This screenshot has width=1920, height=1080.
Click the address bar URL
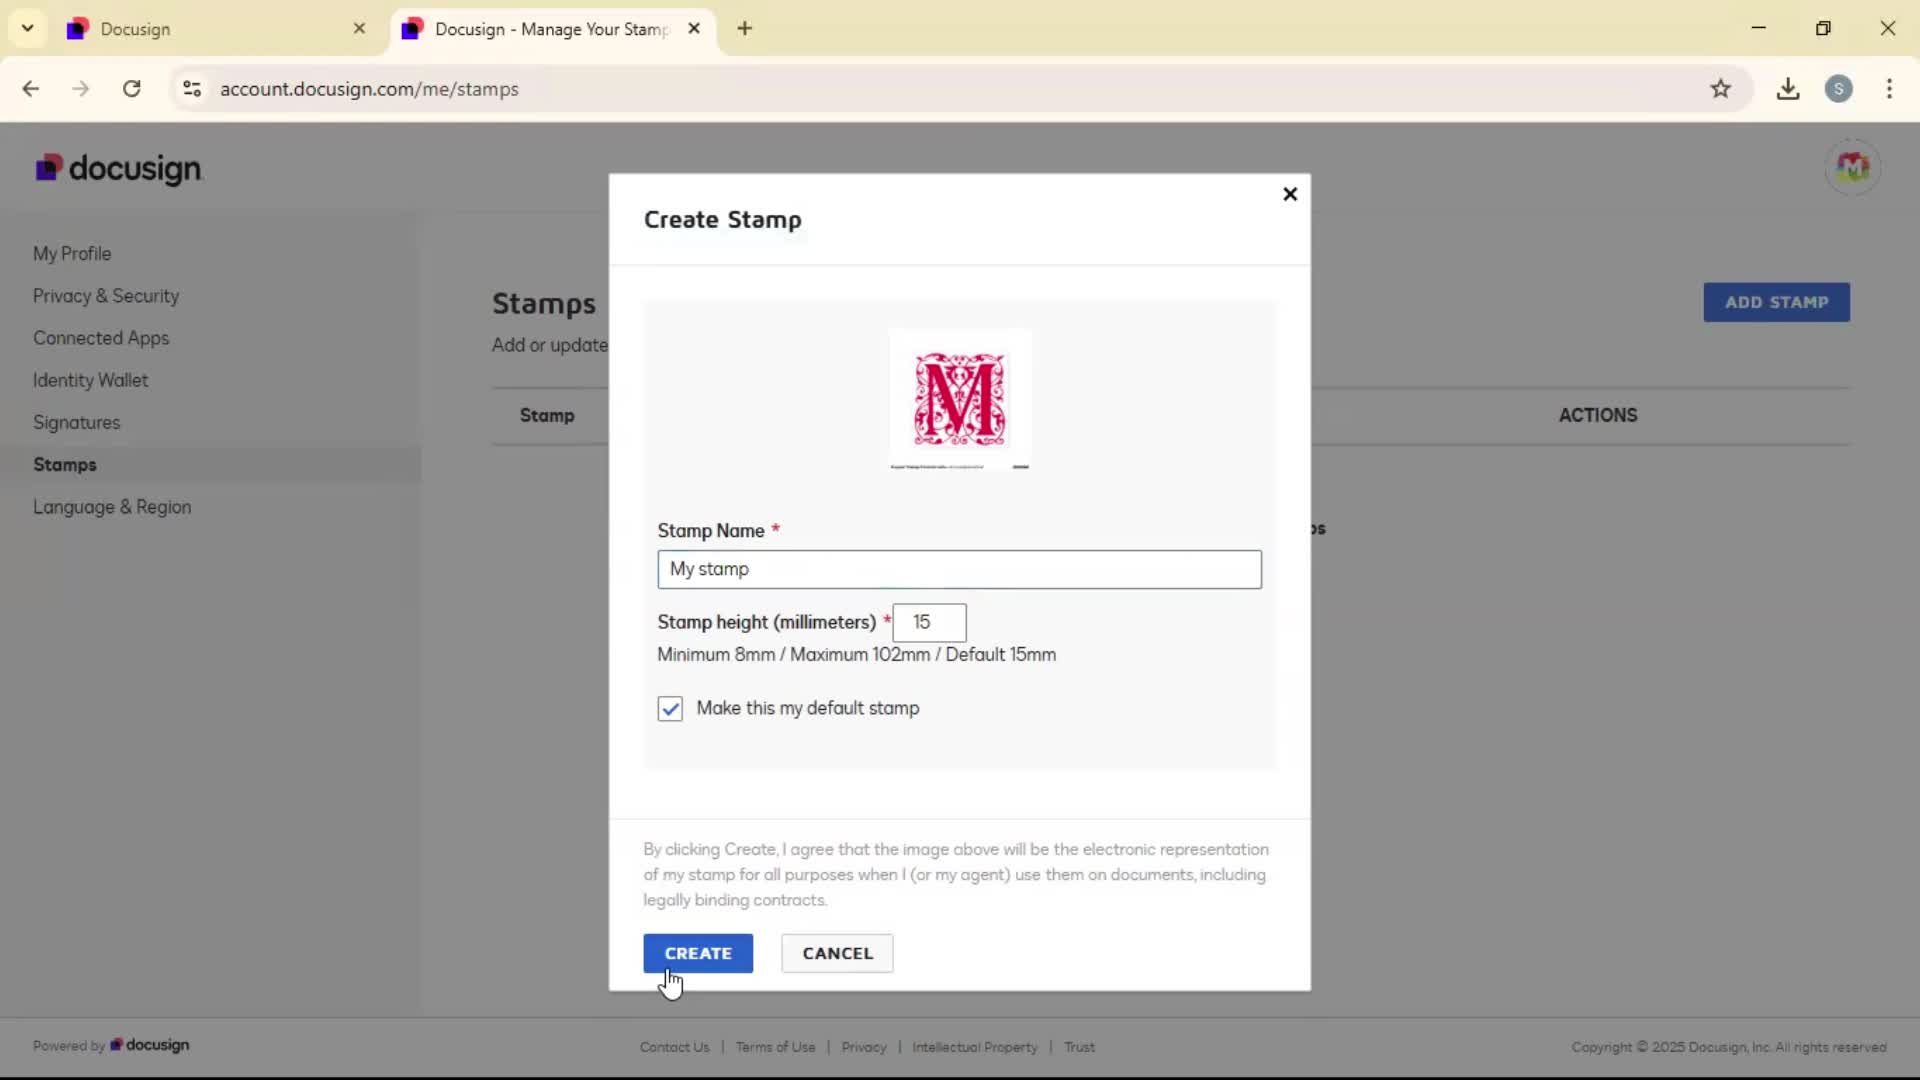369,89
